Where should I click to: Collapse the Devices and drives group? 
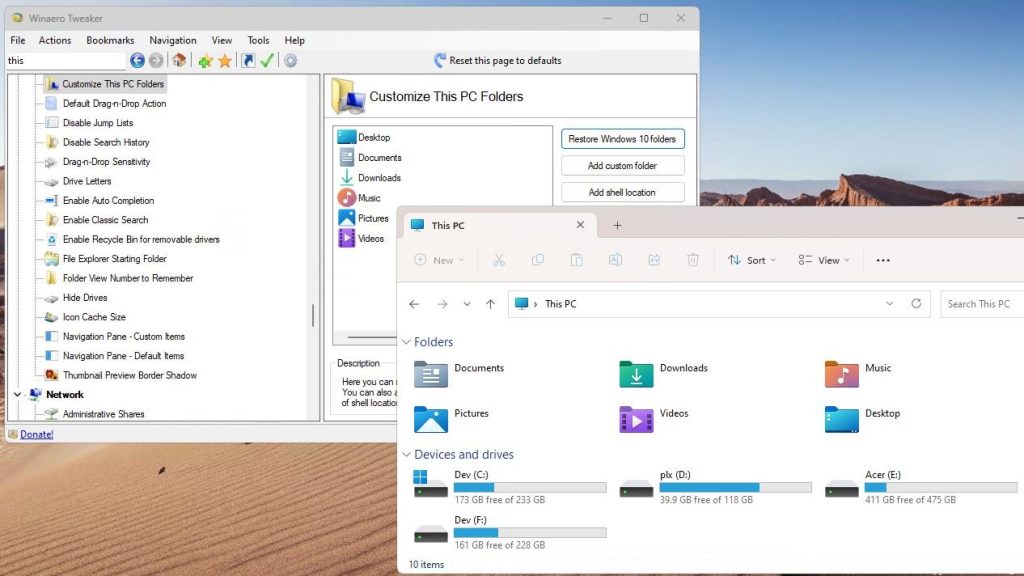[406, 455]
